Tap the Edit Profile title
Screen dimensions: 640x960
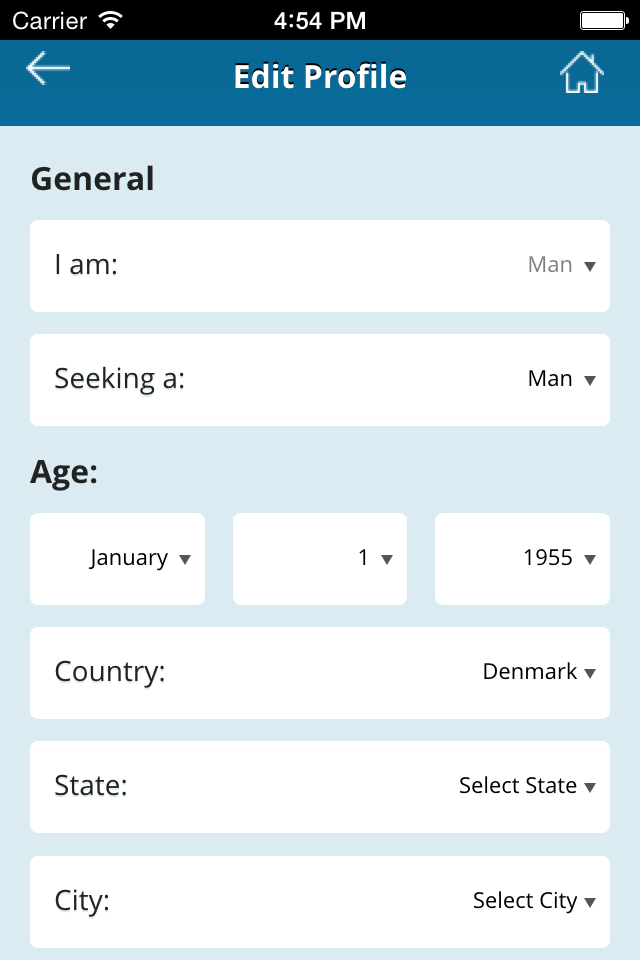click(x=320, y=77)
